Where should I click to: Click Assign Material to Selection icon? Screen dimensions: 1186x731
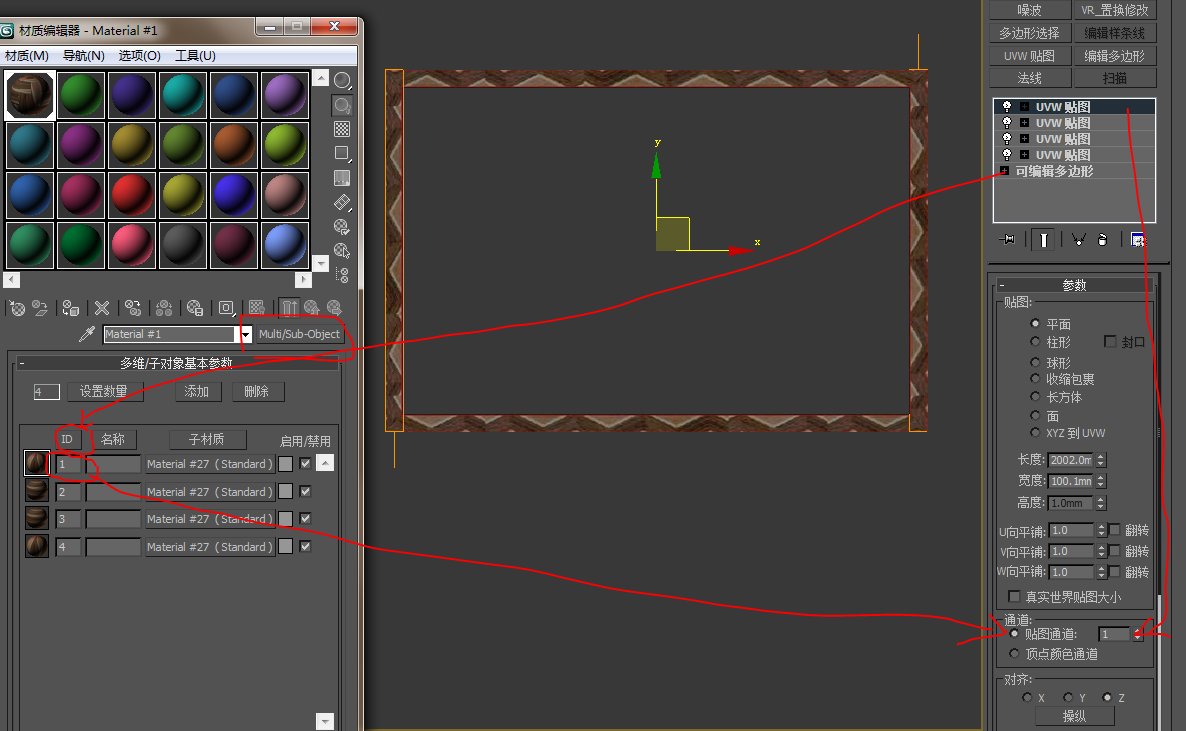point(70,308)
